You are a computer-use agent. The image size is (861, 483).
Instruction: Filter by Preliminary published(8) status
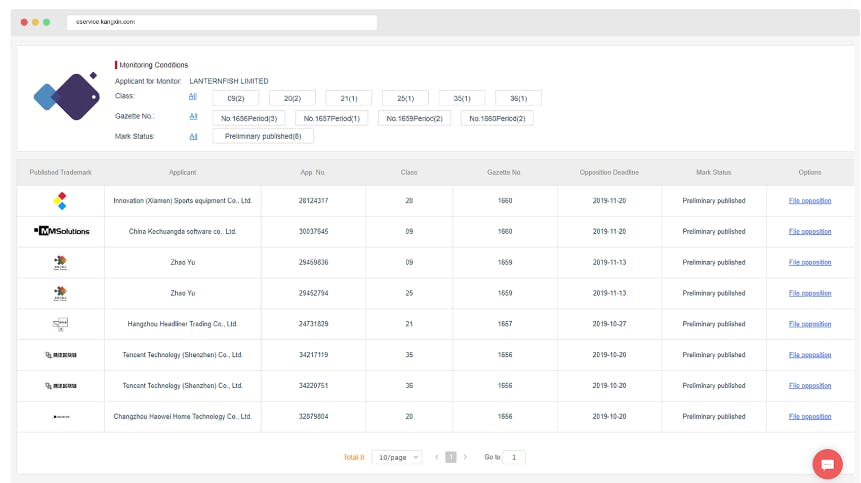click(263, 136)
